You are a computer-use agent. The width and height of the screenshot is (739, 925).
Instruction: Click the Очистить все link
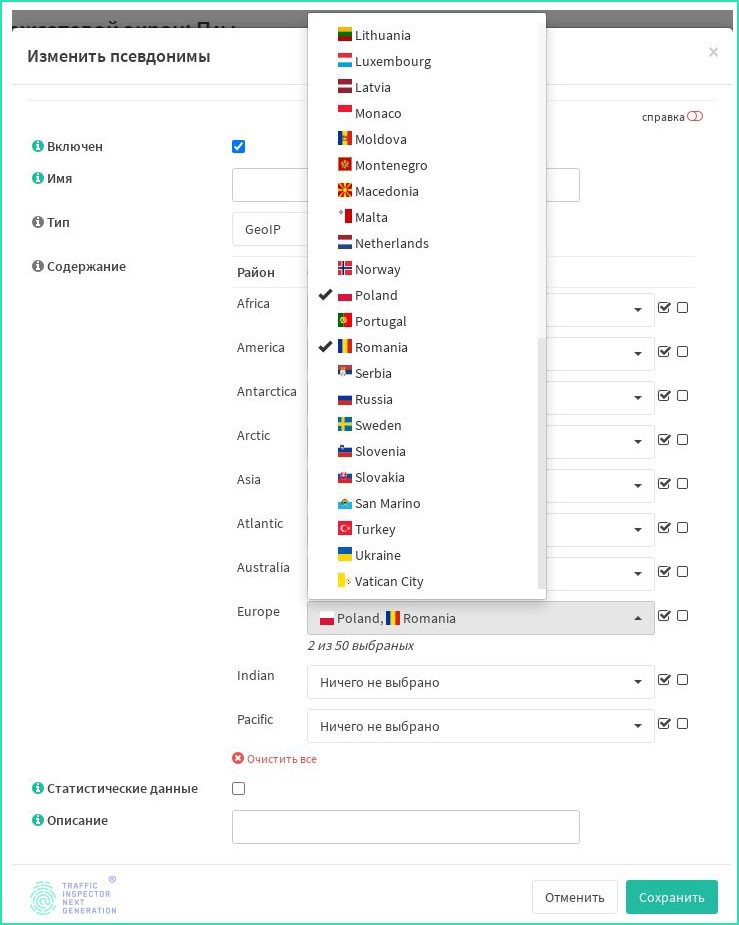point(281,759)
